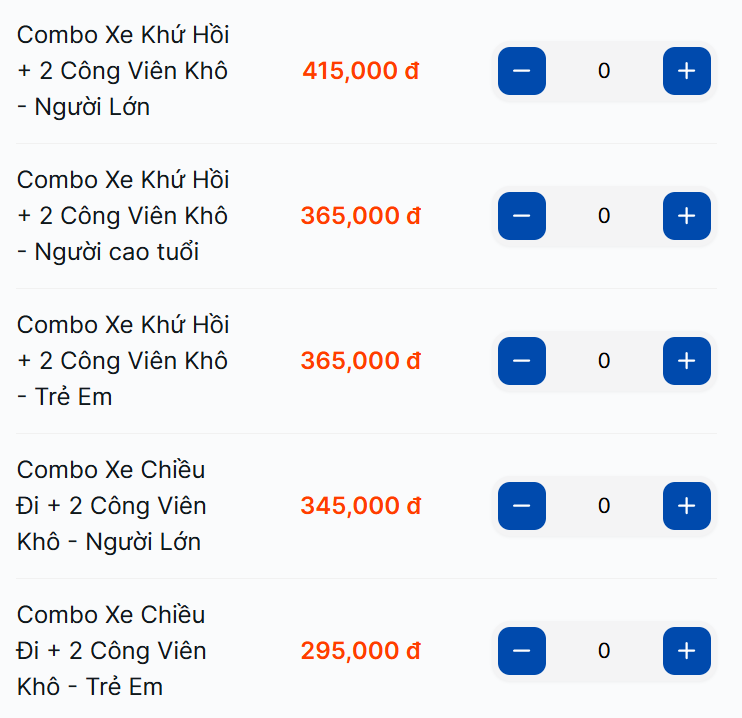The width and height of the screenshot is (742, 718).
Task: Click the 345,000 đ price
Action: click(360, 506)
